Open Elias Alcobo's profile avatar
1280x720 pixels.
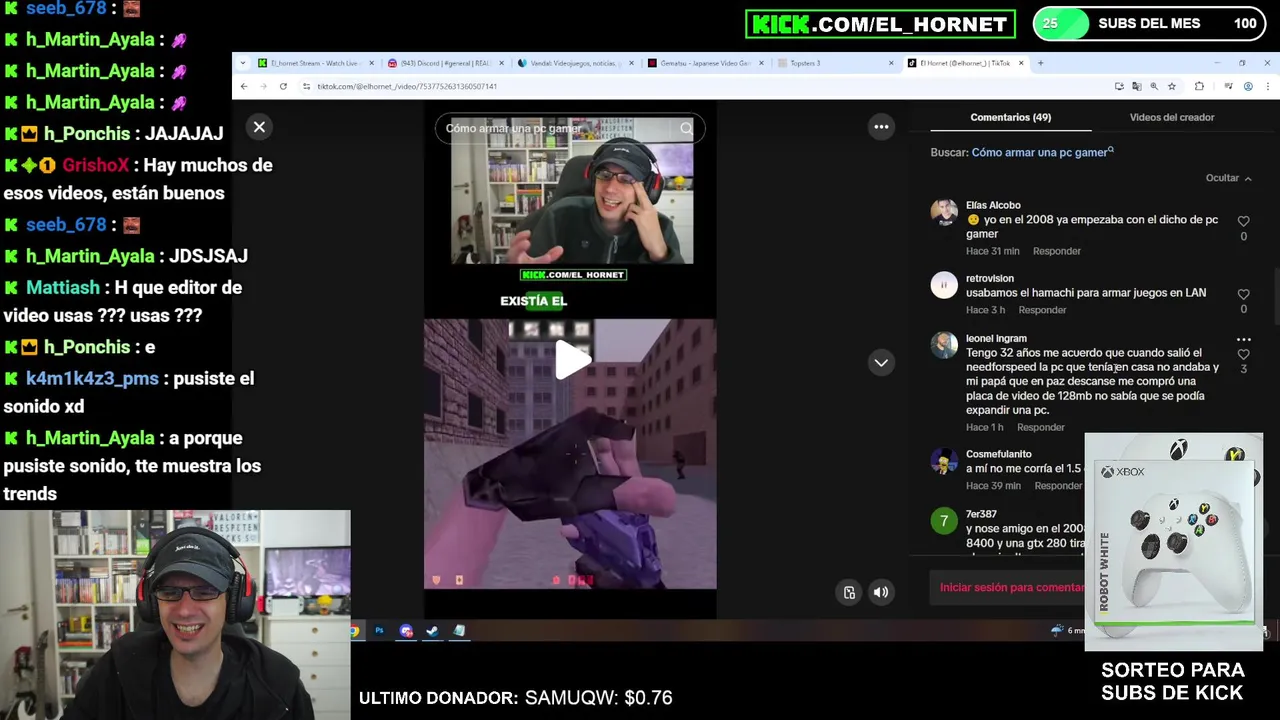click(944, 213)
